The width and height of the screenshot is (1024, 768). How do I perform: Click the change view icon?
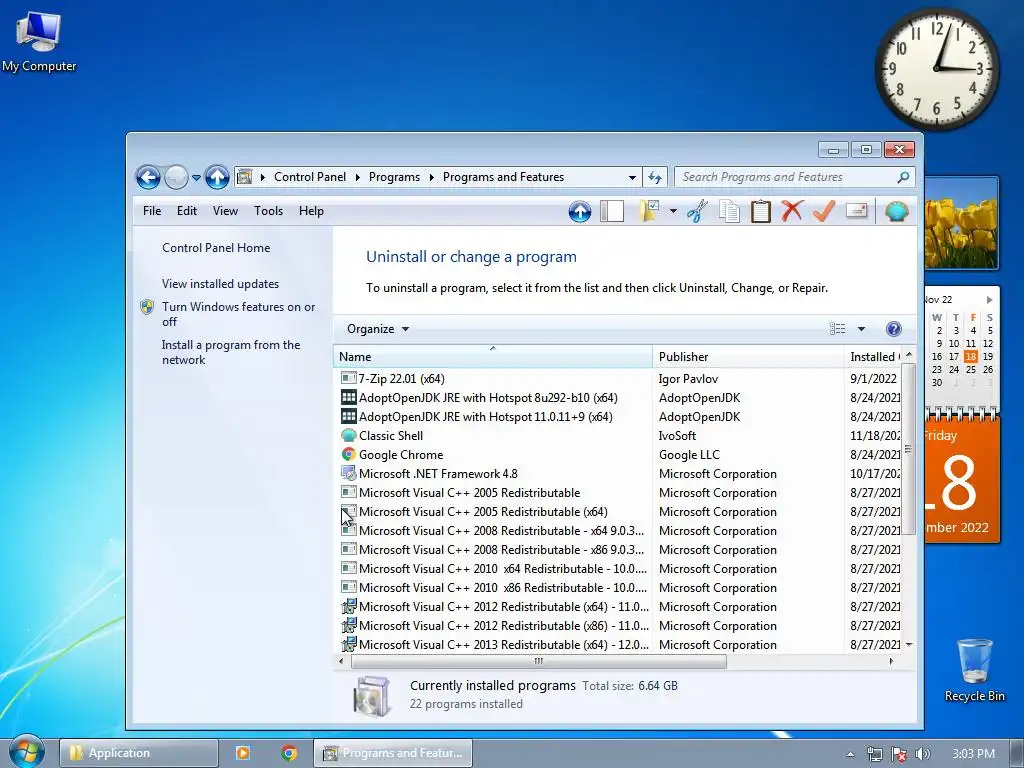pyautogui.click(x=837, y=329)
